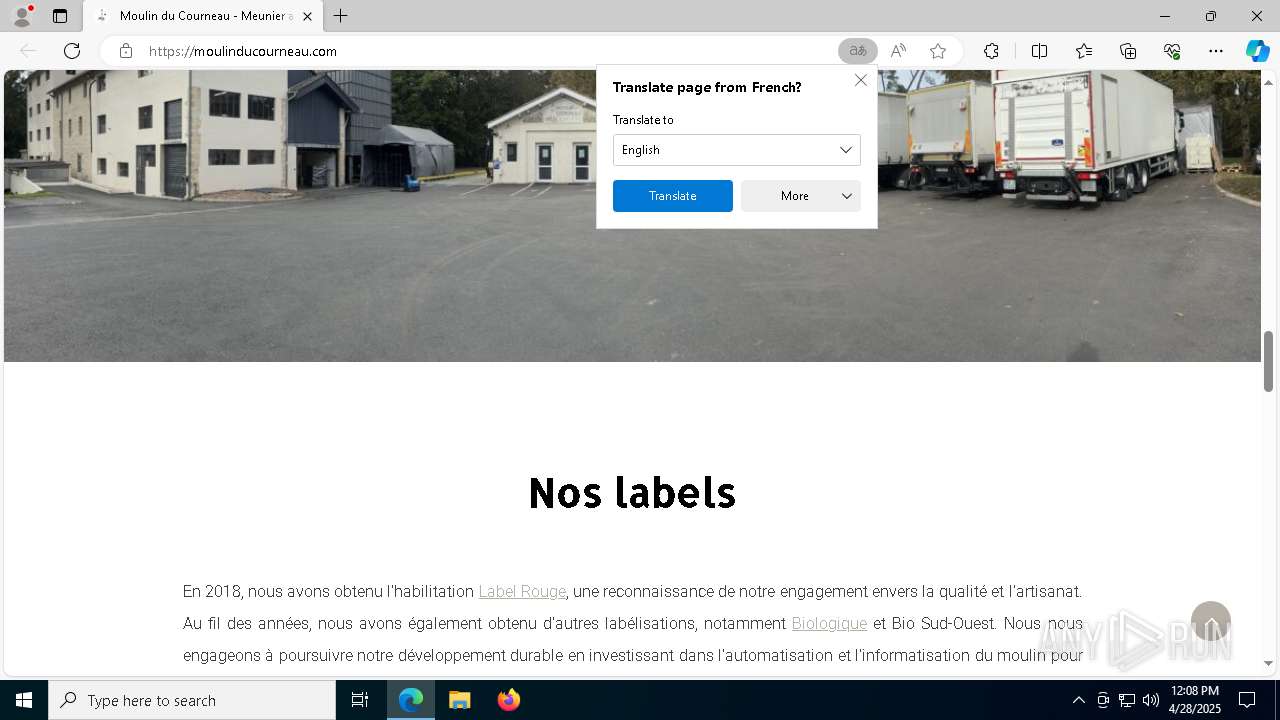Open Firefox taskbar icon

(508, 700)
